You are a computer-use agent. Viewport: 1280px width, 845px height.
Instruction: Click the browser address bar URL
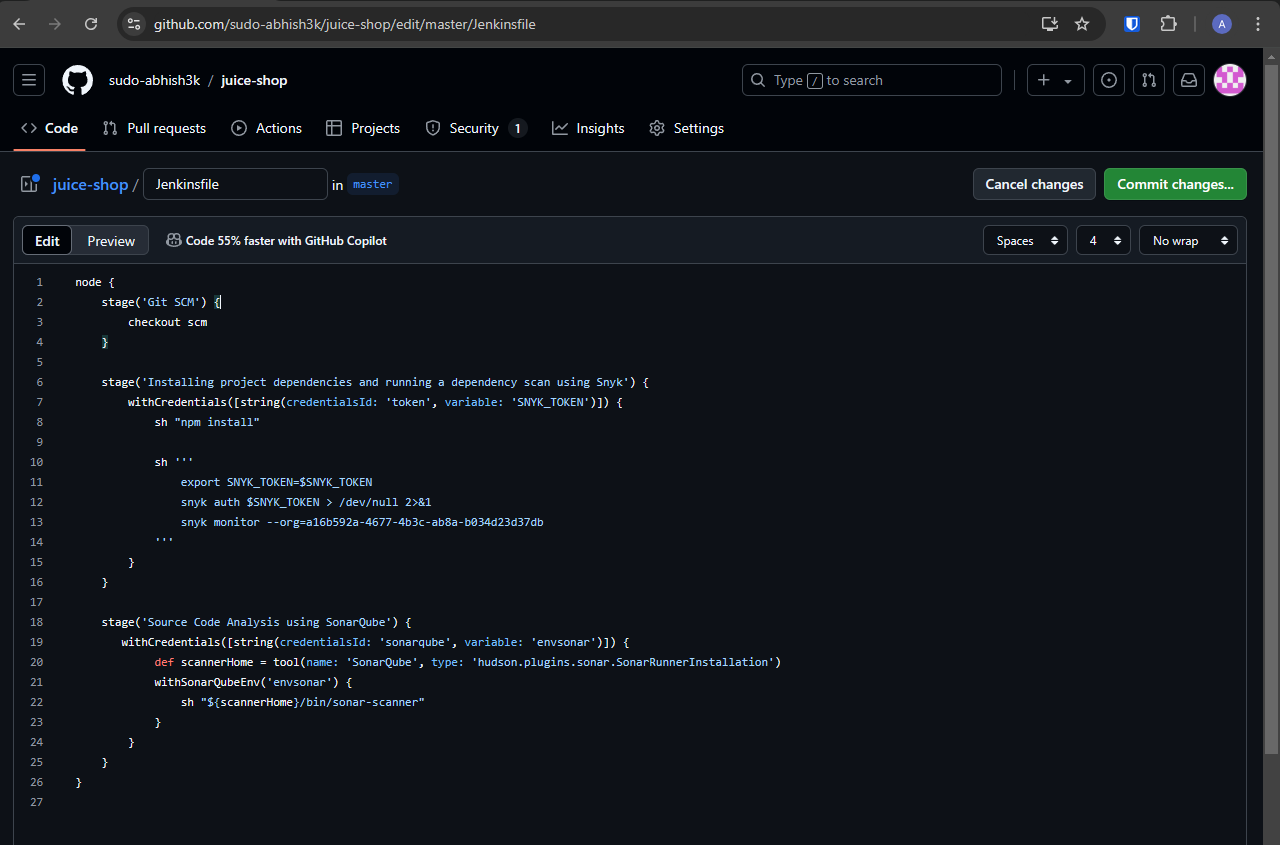pyautogui.click(x=345, y=24)
